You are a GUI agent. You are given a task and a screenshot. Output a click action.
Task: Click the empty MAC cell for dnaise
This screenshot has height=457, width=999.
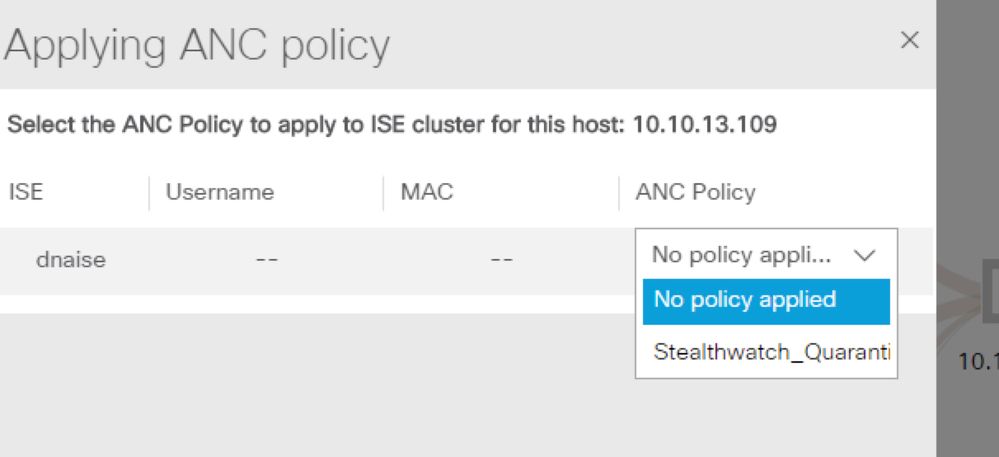[501, 260]
